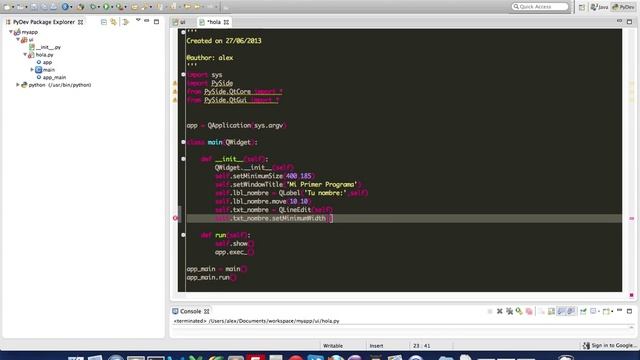Focus the Quick Access search field
This screenshot has height=360, width=640.
pos(540,7)
